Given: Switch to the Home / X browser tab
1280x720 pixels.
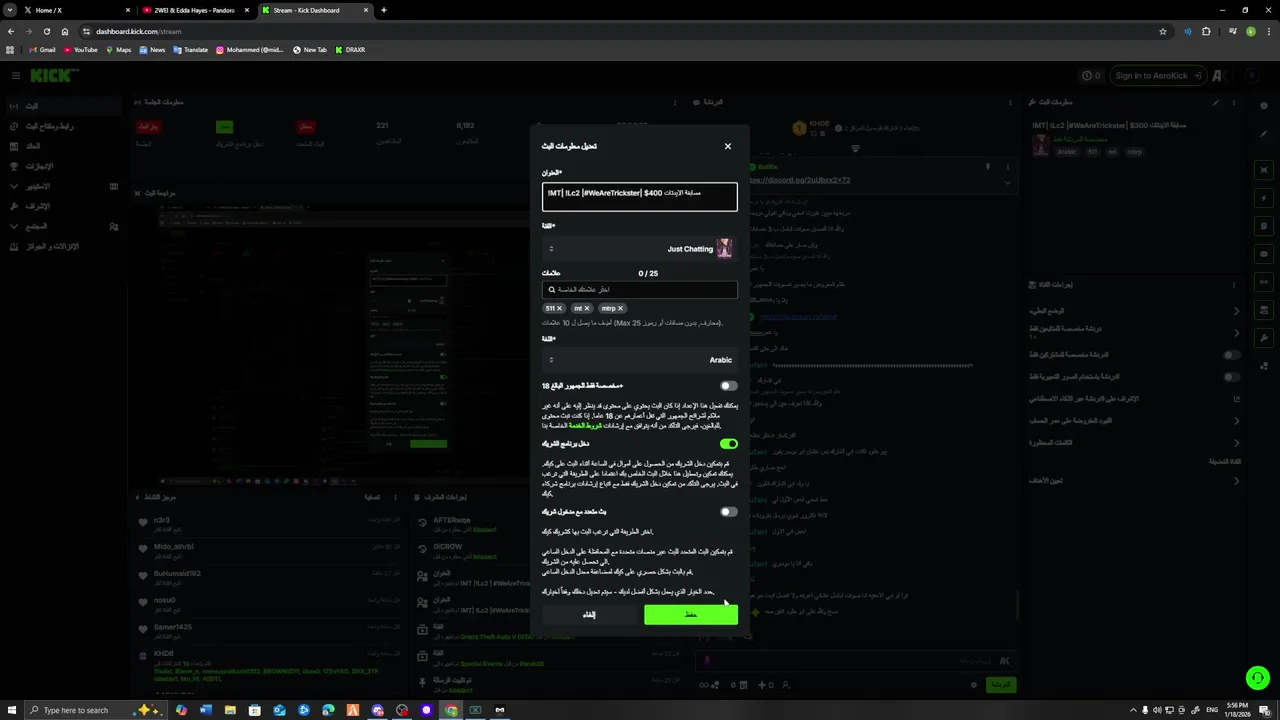Looking at the screenshot, I should pyautogui.click(x=75, y=10).
